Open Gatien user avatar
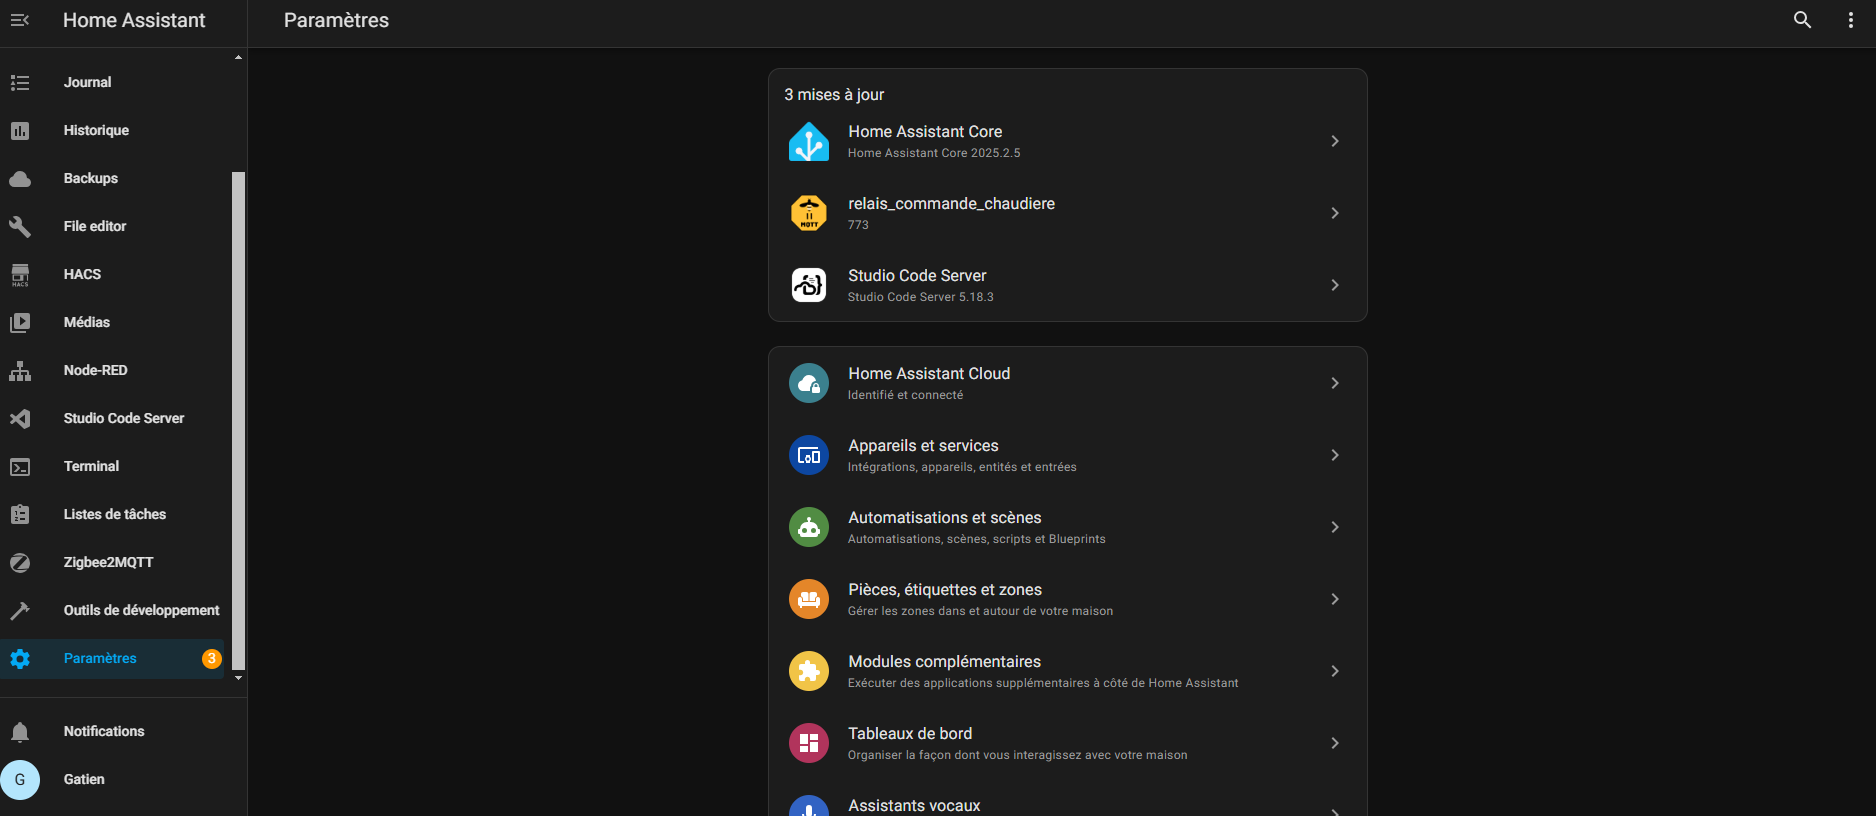Viewport: 1876px width, 816px height. click(20, 780)
